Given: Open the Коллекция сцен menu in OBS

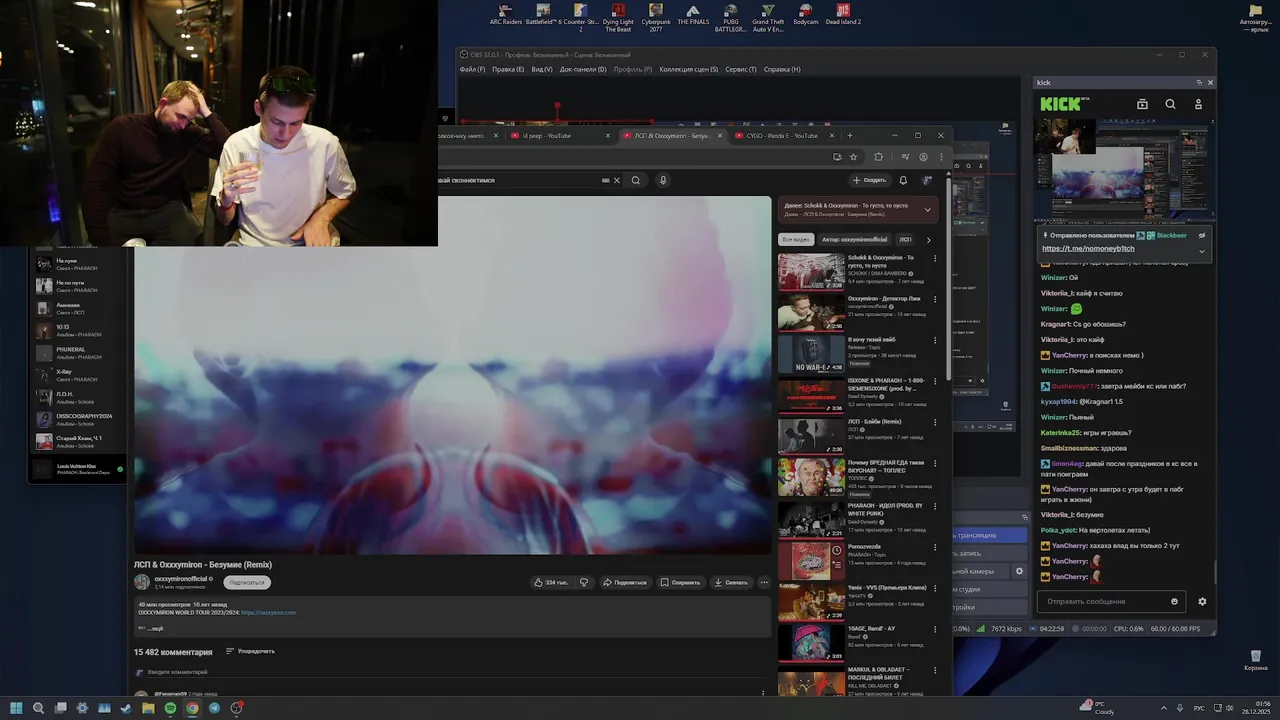Looking at the screenshot, I should click(x=689, y=69).
